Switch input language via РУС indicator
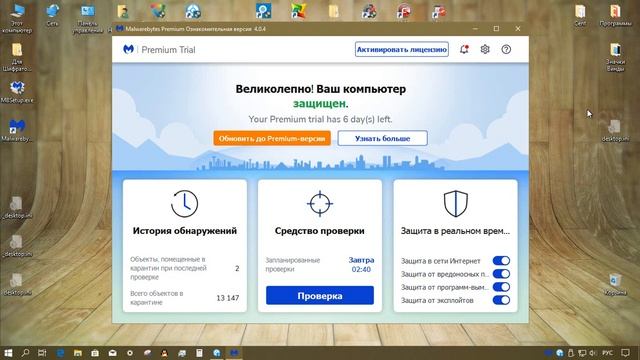Viewport: 640px width, 360px height. pos(608,353)
